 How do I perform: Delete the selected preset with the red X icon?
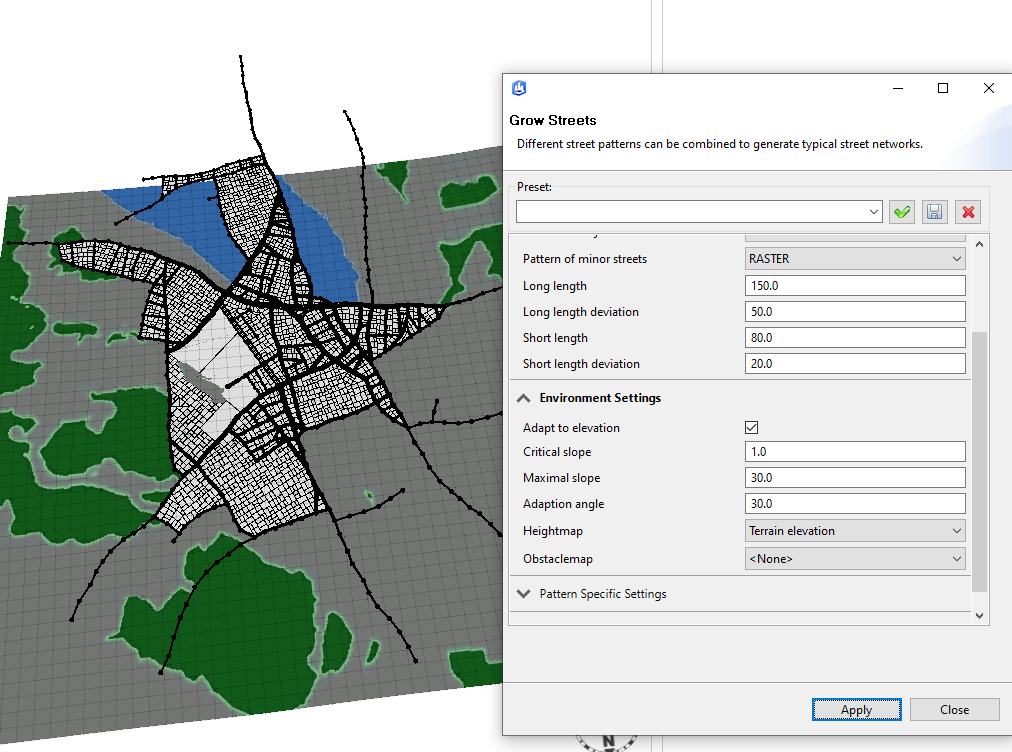tap(967, 211)
